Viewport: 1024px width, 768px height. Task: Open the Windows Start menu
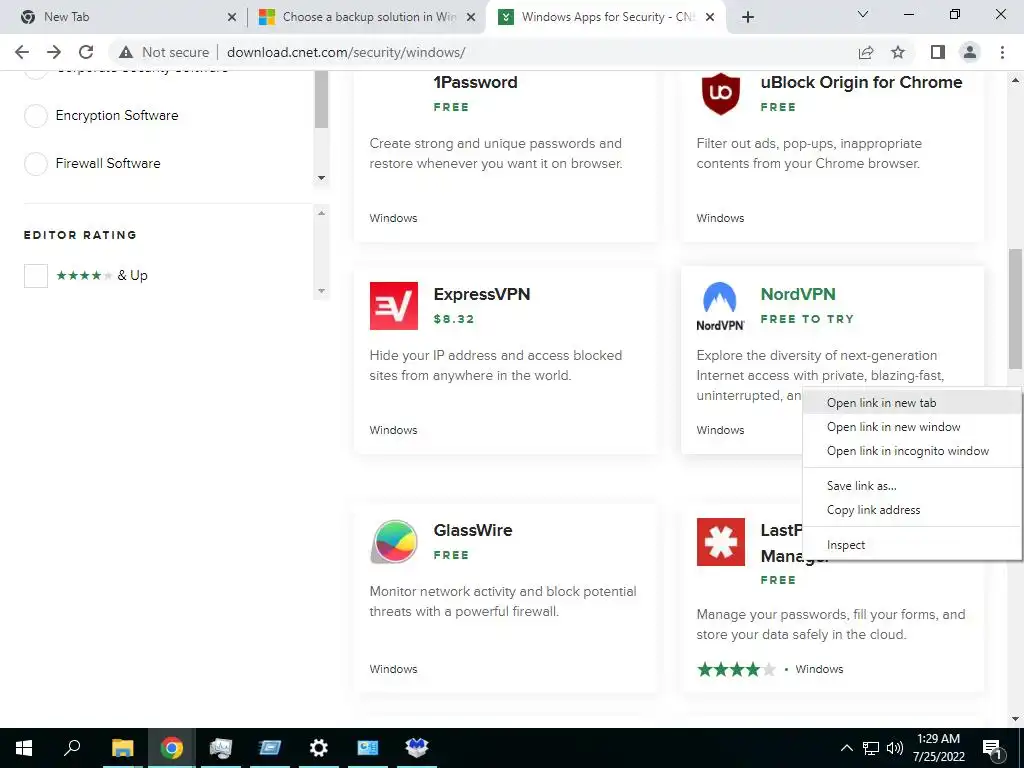click(x=24, y=748)
